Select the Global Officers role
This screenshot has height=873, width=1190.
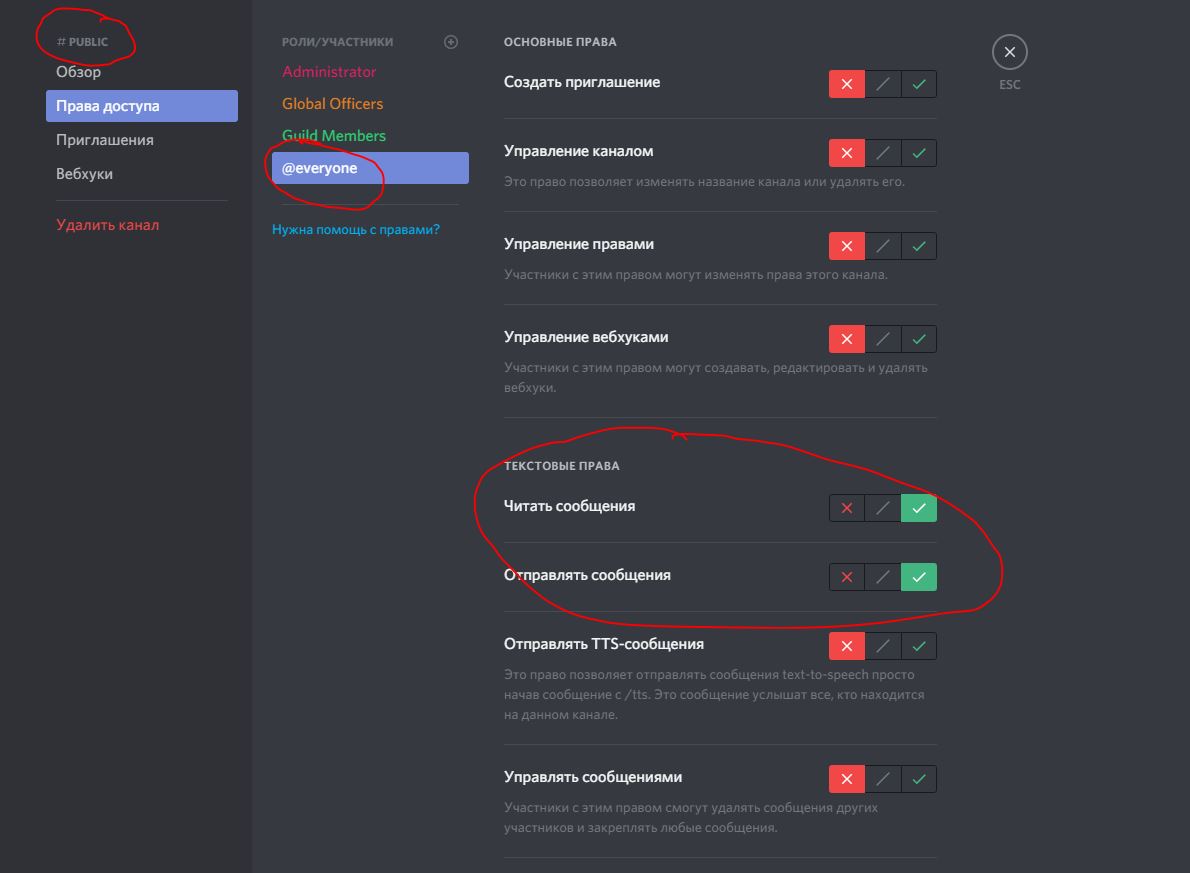[332, 104]
